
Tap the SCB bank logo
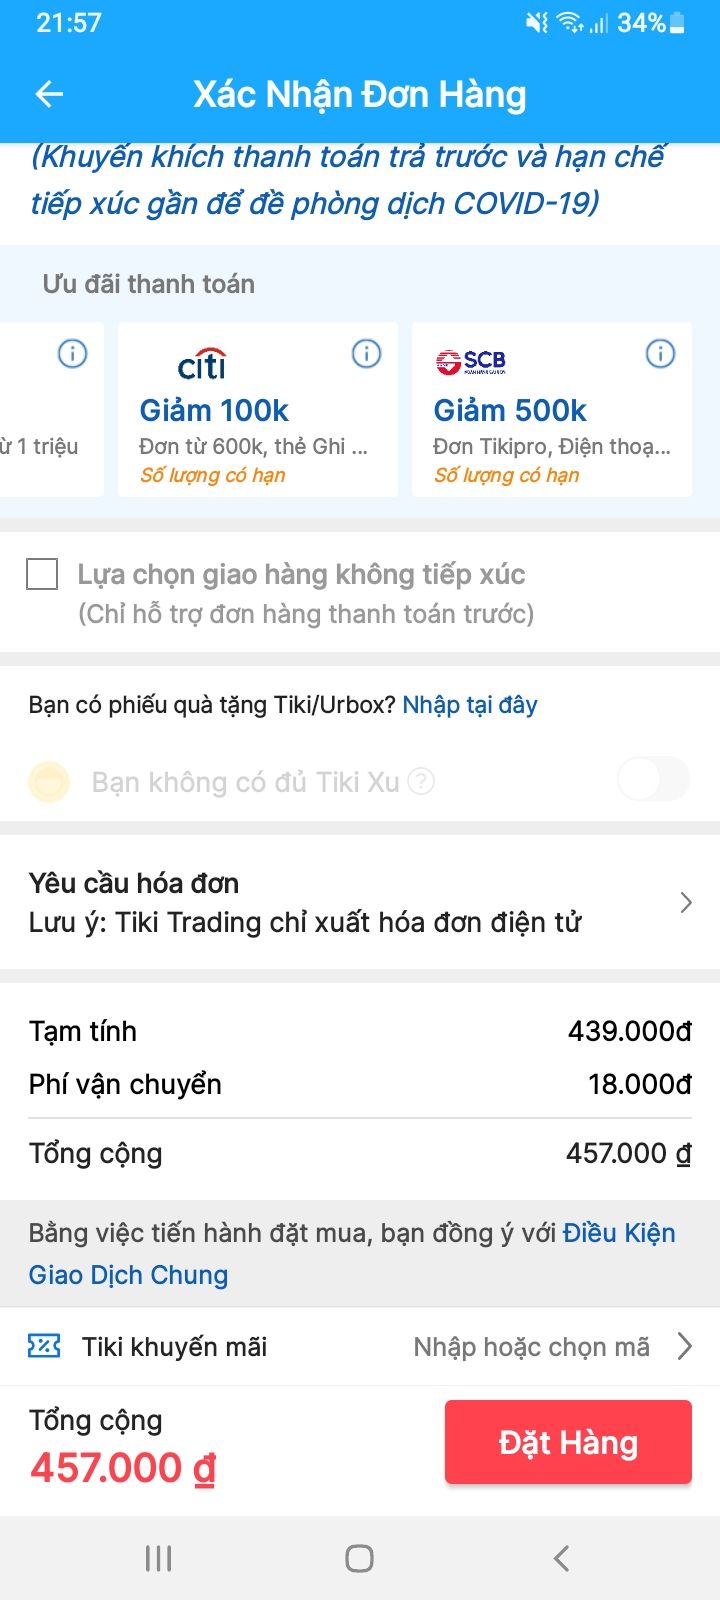470,362
